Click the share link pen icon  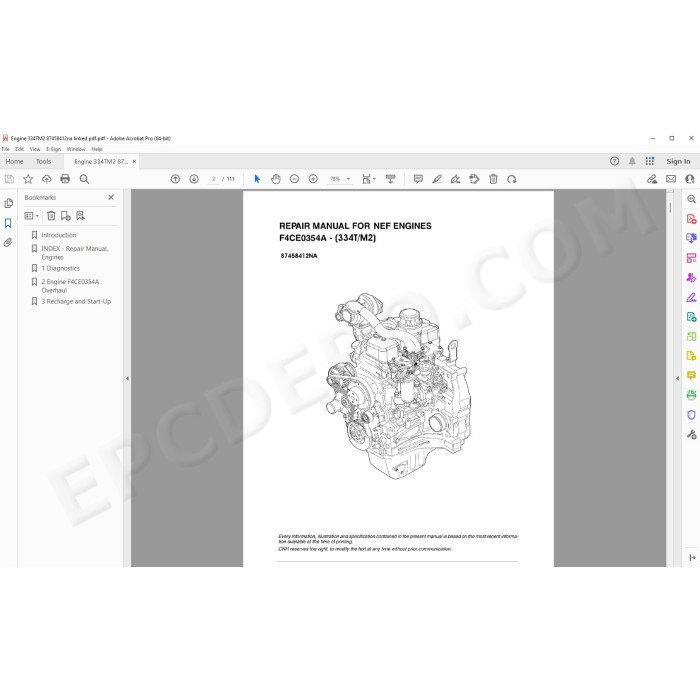pos(652,179)
